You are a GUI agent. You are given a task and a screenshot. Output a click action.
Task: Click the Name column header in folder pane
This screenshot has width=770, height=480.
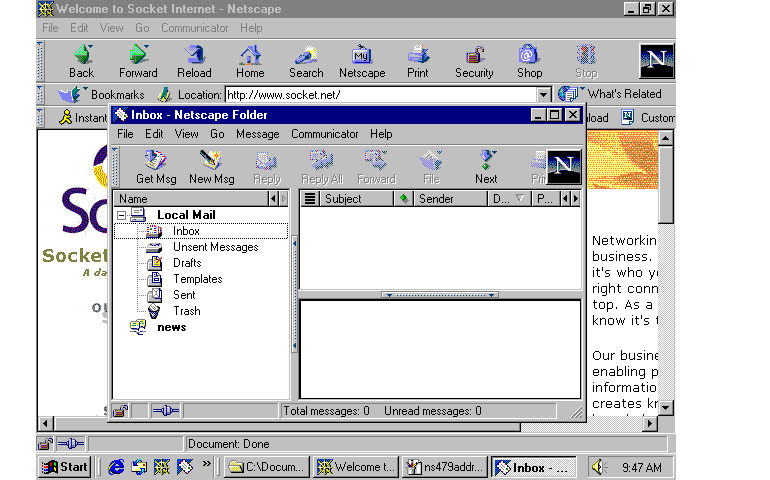192,199
